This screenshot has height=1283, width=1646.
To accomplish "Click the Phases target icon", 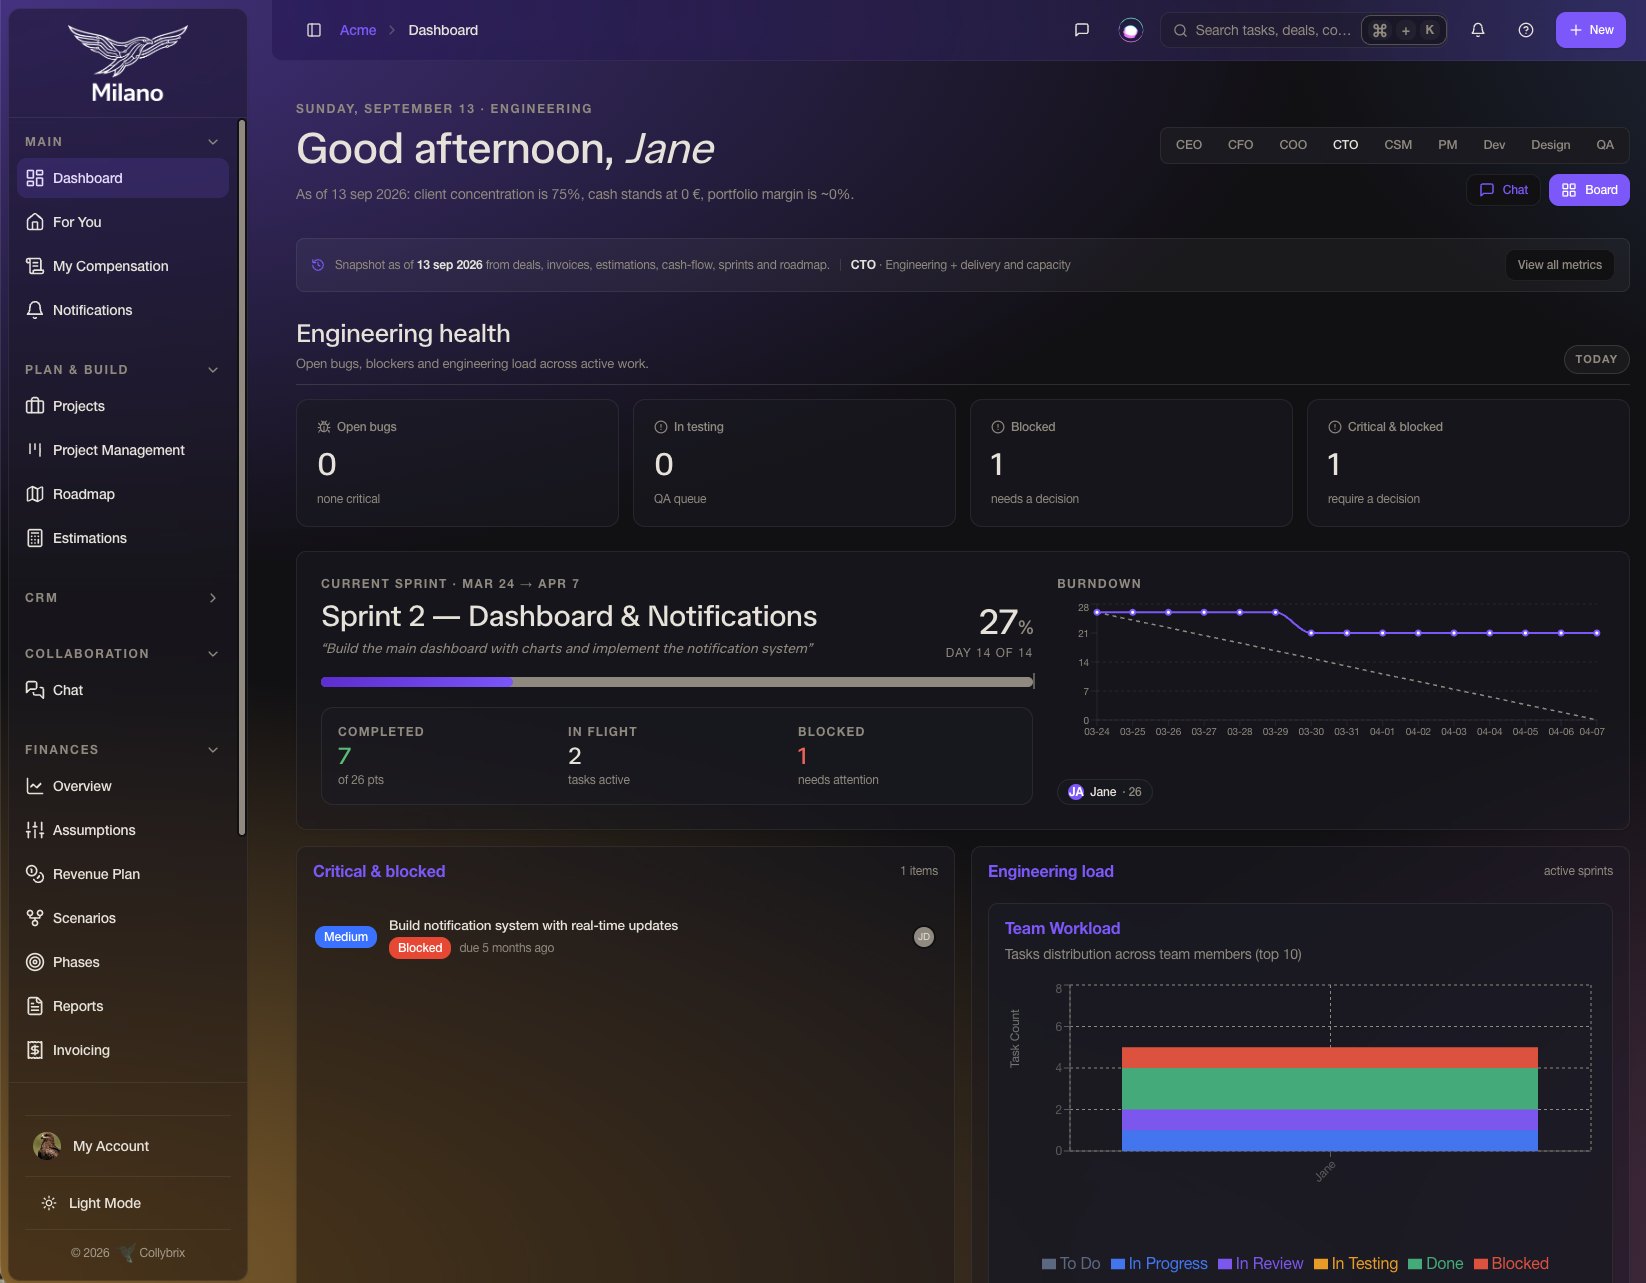I will pyautogui.click(x=35, y=962).
